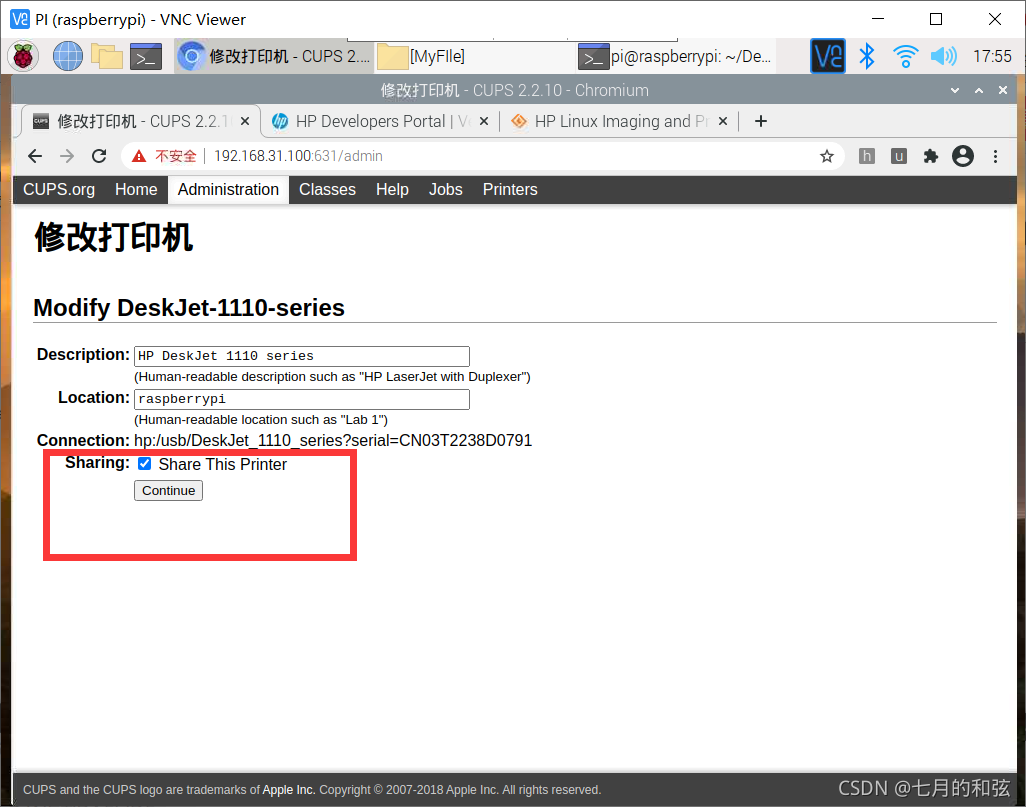Maximize Chromium window with up arrow
This screenshot has height=807, width=1026.
pos(979,90)
